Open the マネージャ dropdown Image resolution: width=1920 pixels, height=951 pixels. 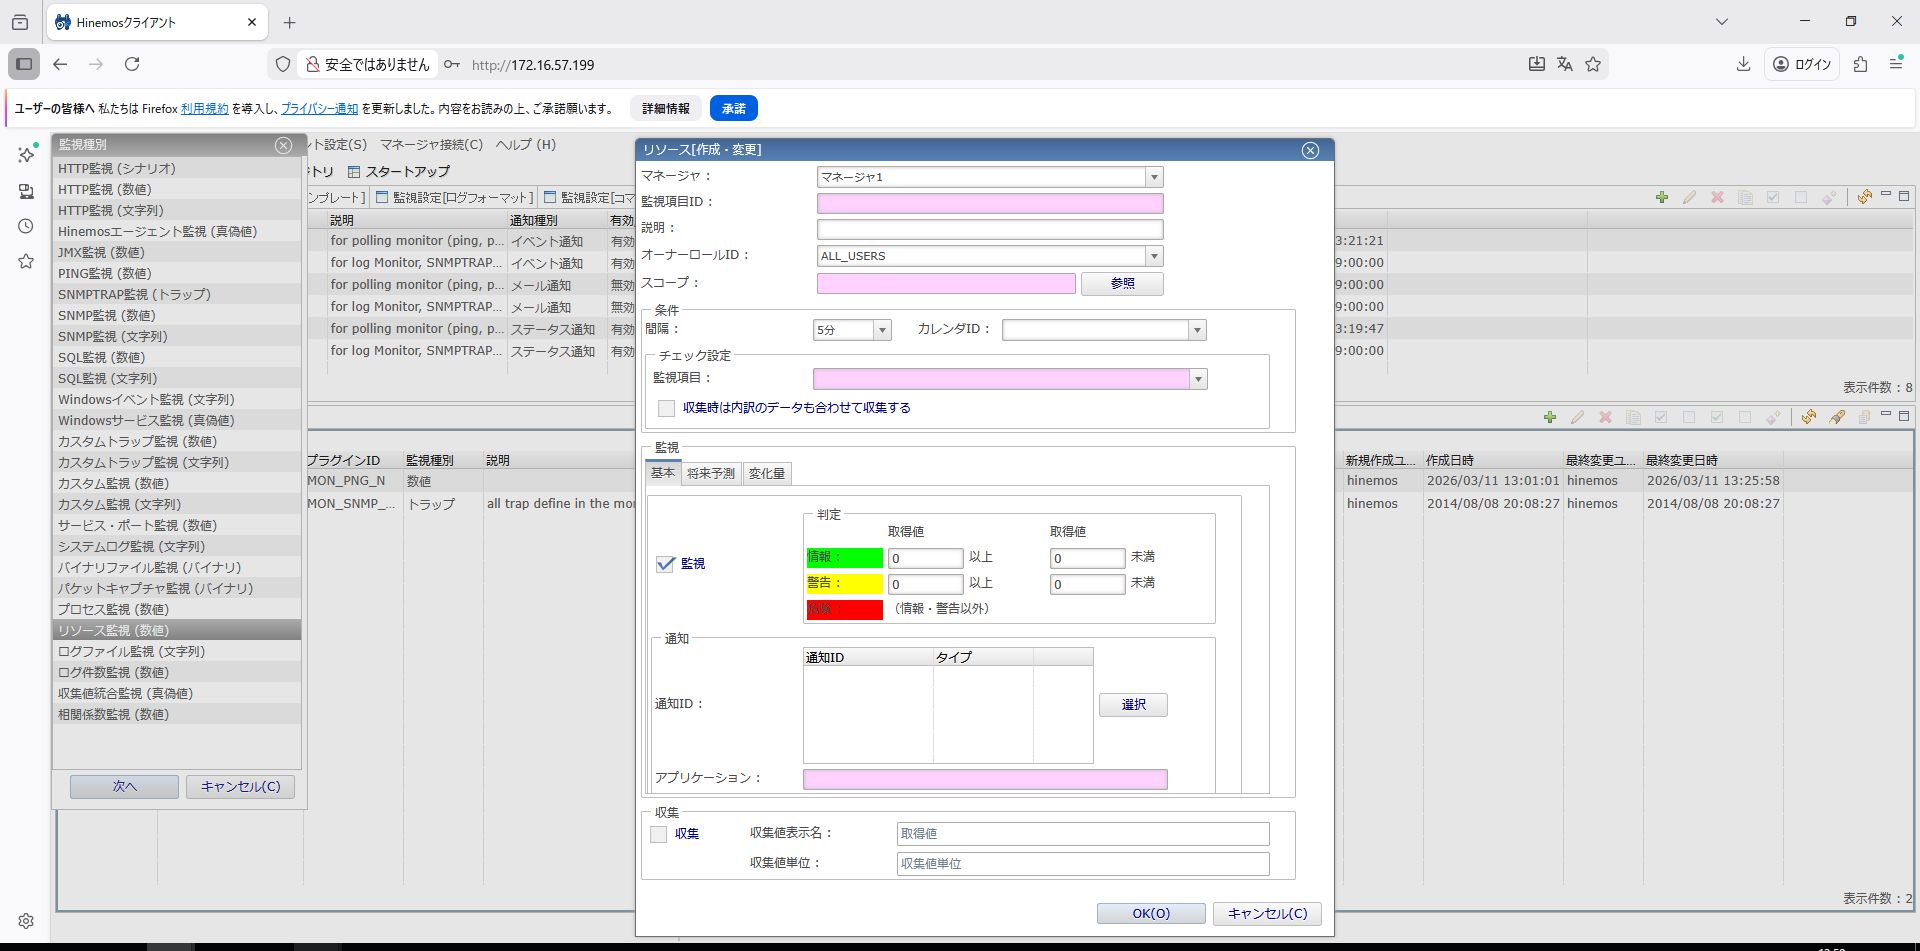[x=1154, y=177]
